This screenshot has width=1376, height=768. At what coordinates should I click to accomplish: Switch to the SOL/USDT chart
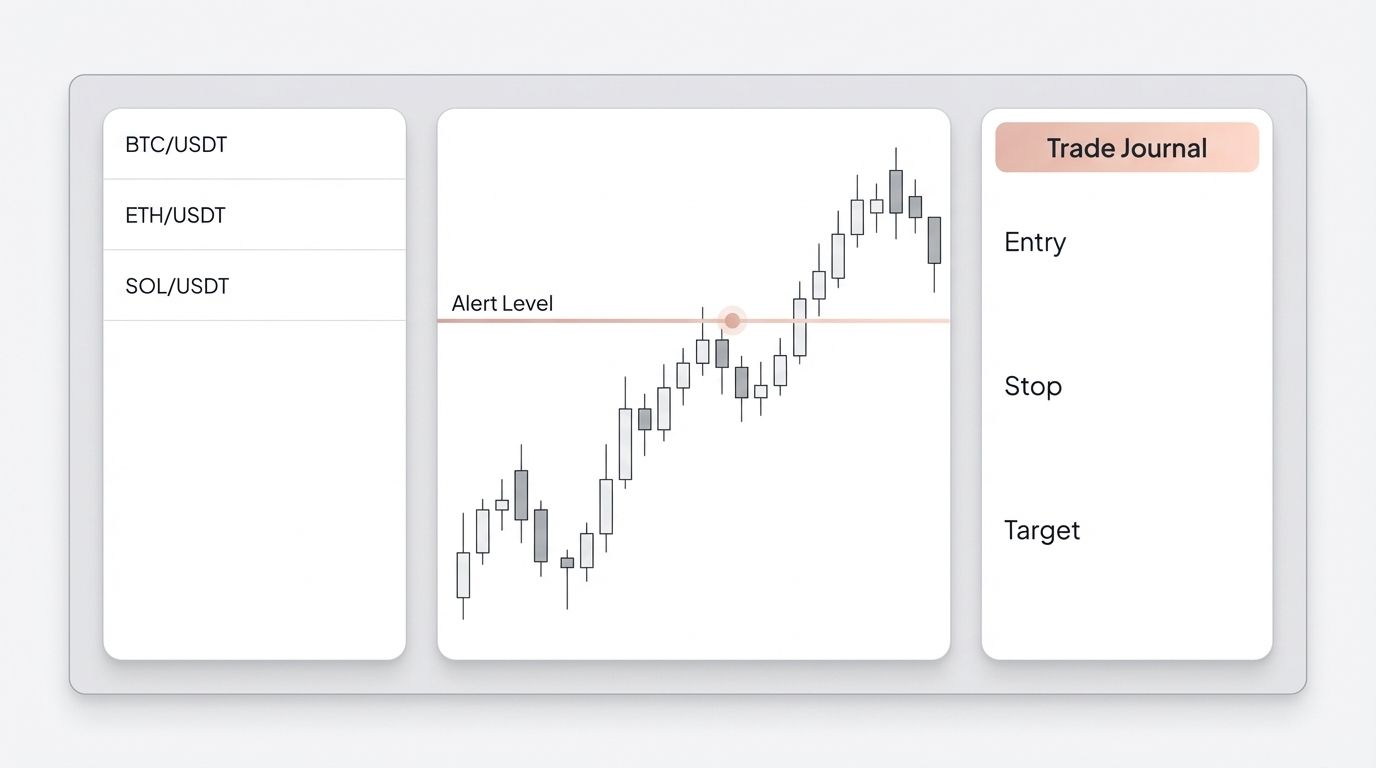click(x=177, y=285)
